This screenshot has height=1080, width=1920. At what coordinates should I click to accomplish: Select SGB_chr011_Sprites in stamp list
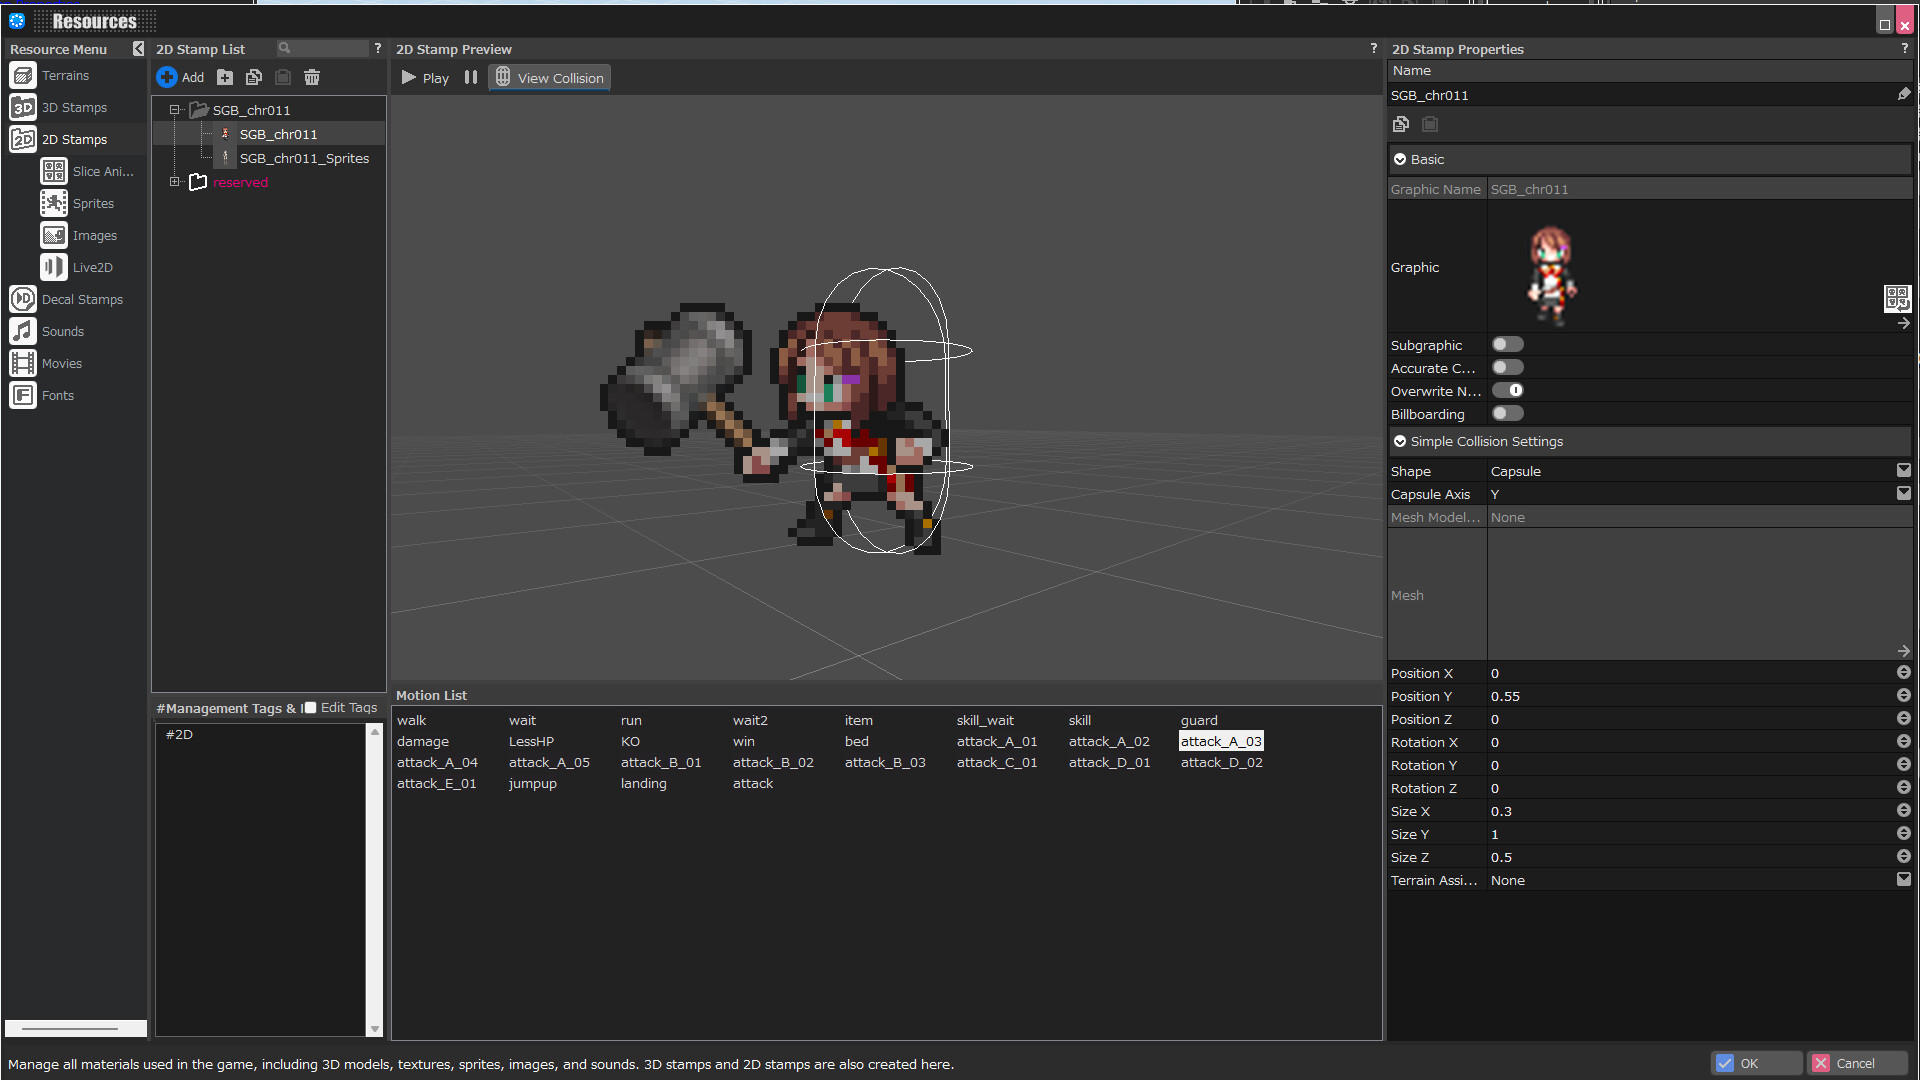pyautogui.click(x=304, y=158)
